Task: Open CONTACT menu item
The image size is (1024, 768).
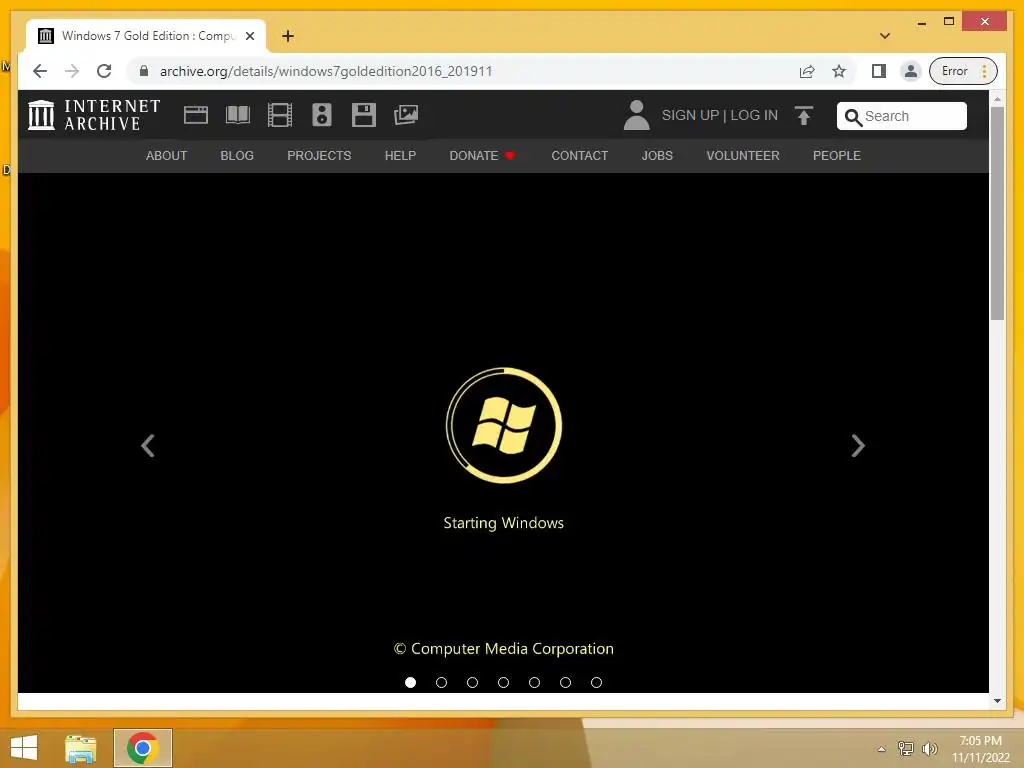Action: click(580, 156)
